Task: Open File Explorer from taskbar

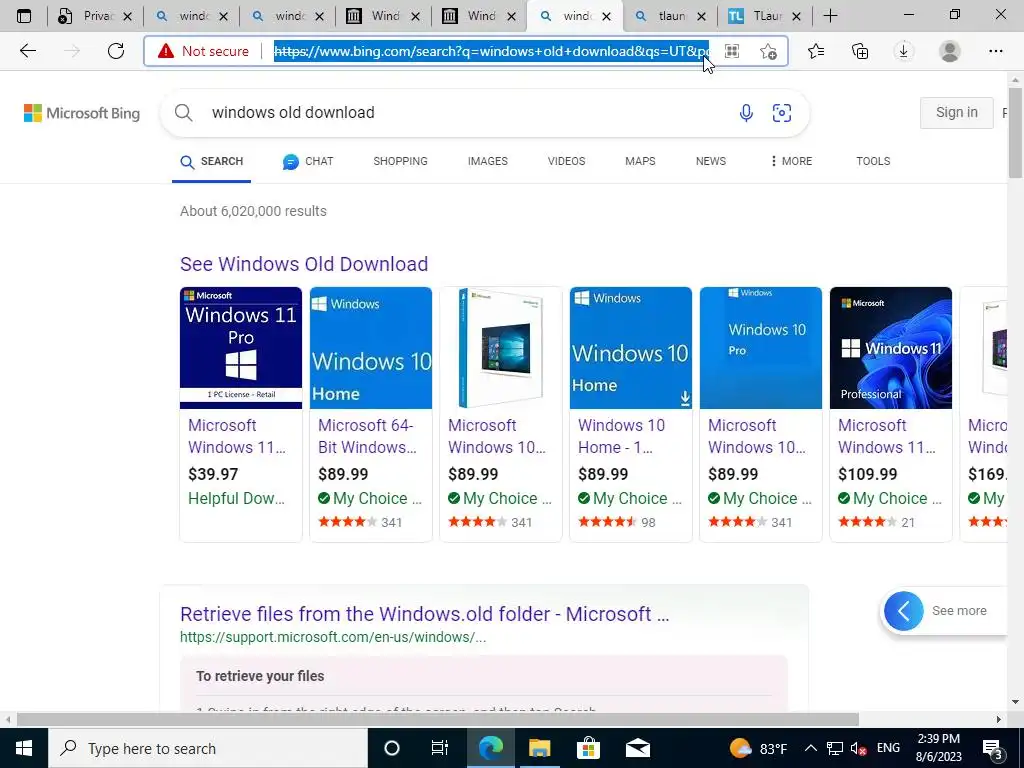Action: coord(539,748)
